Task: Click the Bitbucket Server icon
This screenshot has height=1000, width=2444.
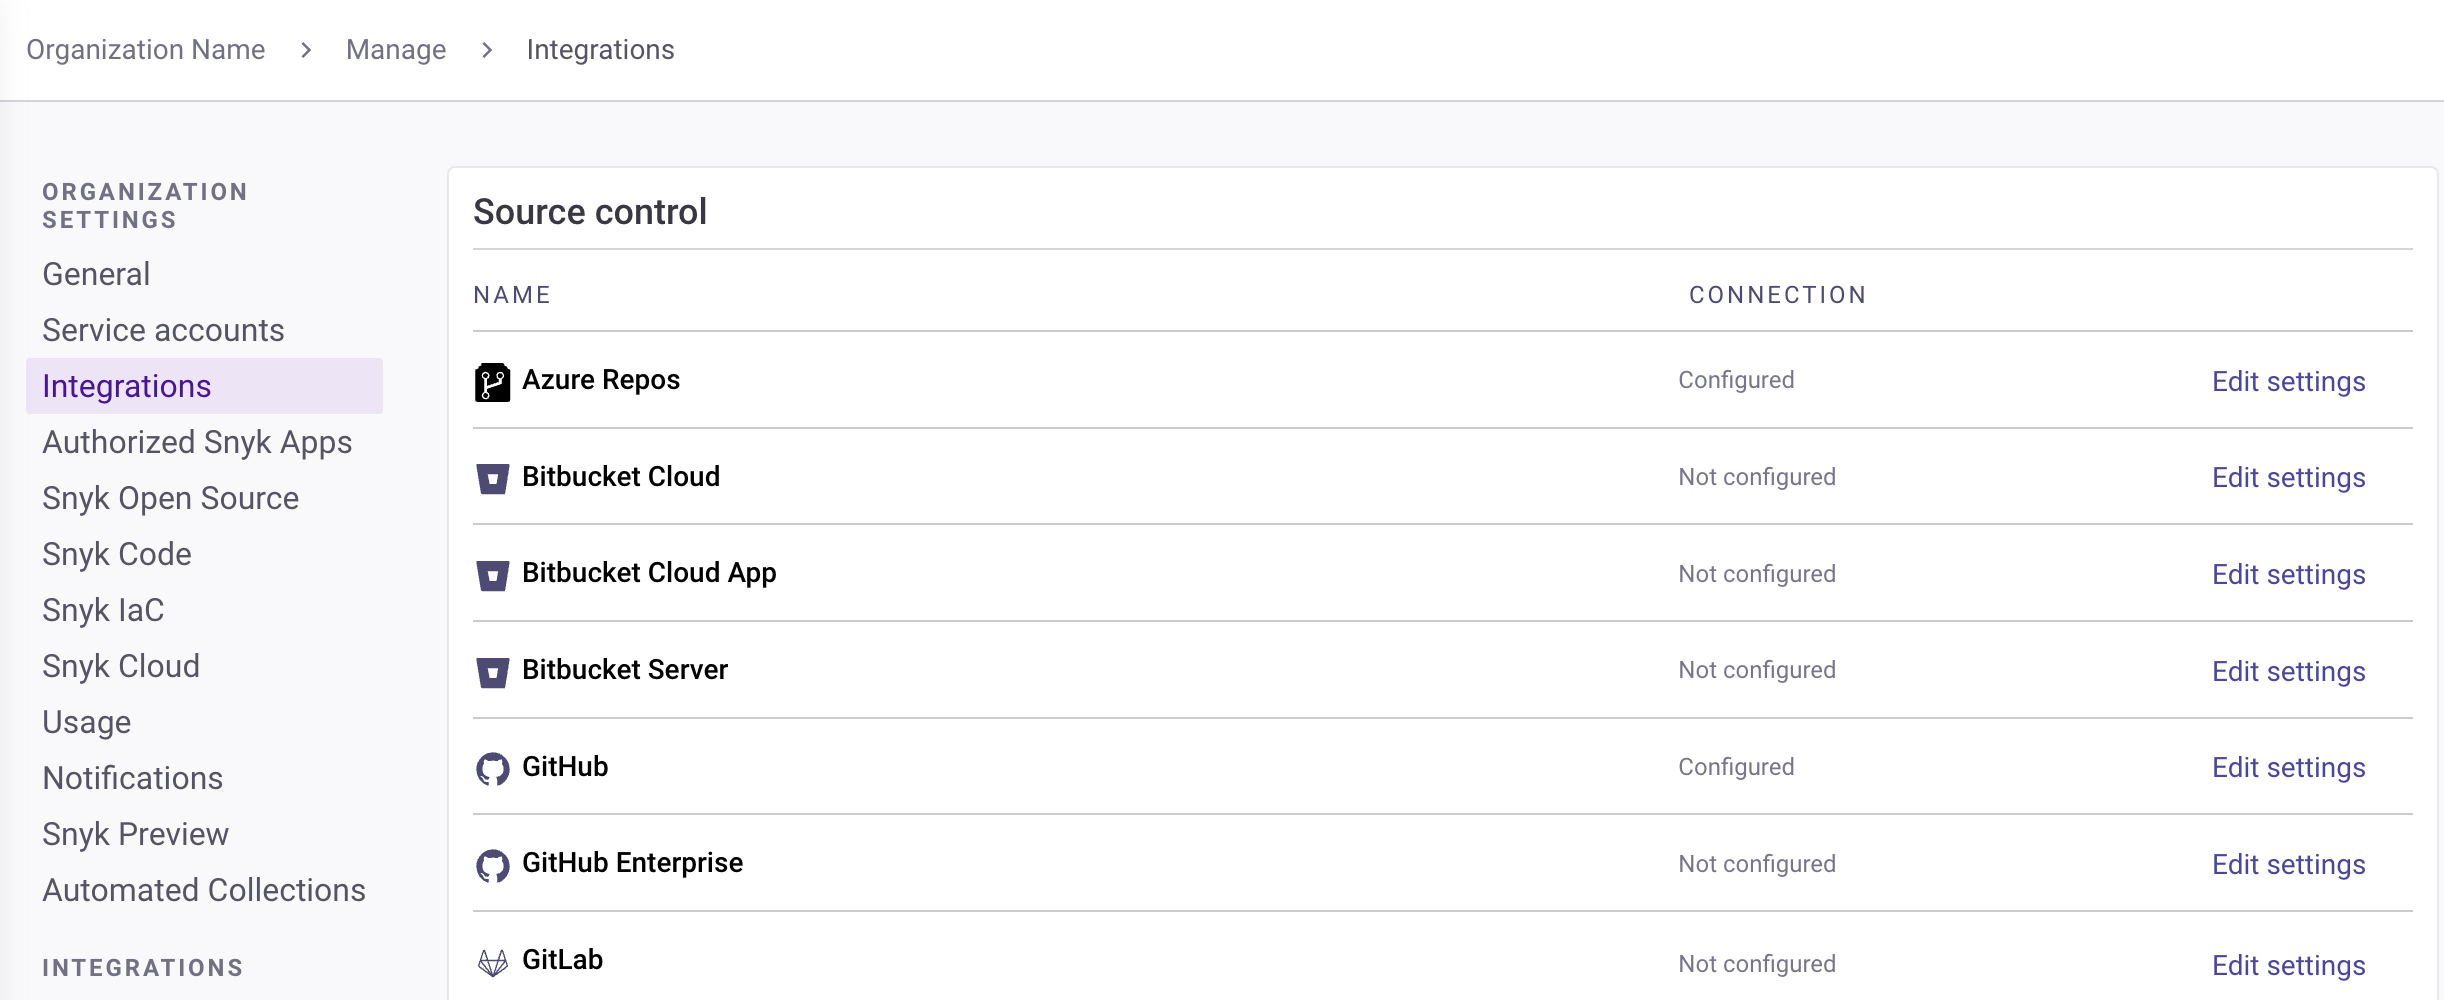Action: click(494, 671)
